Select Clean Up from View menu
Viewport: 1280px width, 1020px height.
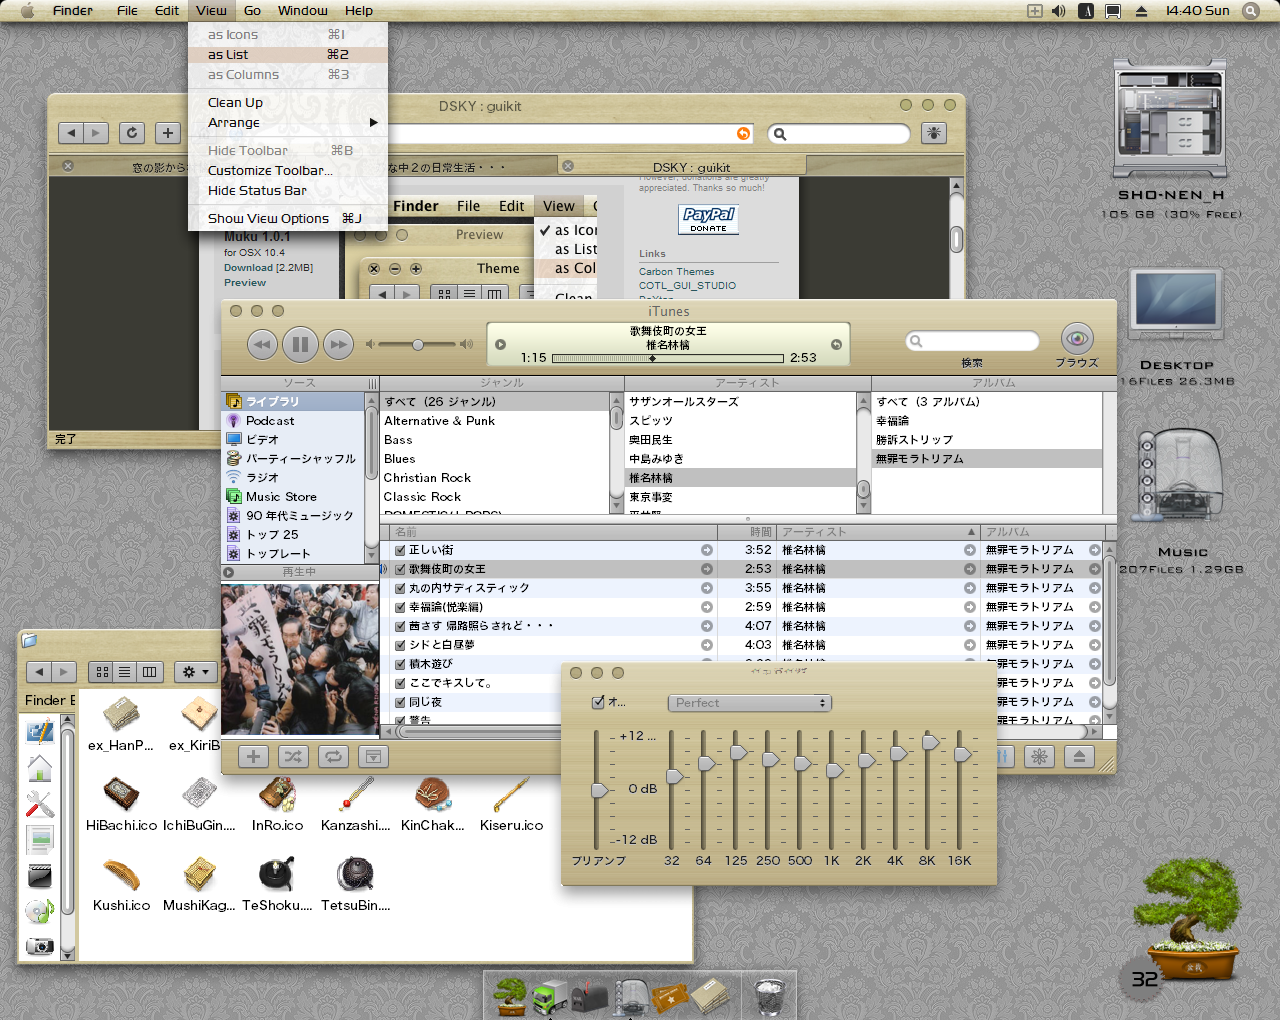tap(288, 103)
